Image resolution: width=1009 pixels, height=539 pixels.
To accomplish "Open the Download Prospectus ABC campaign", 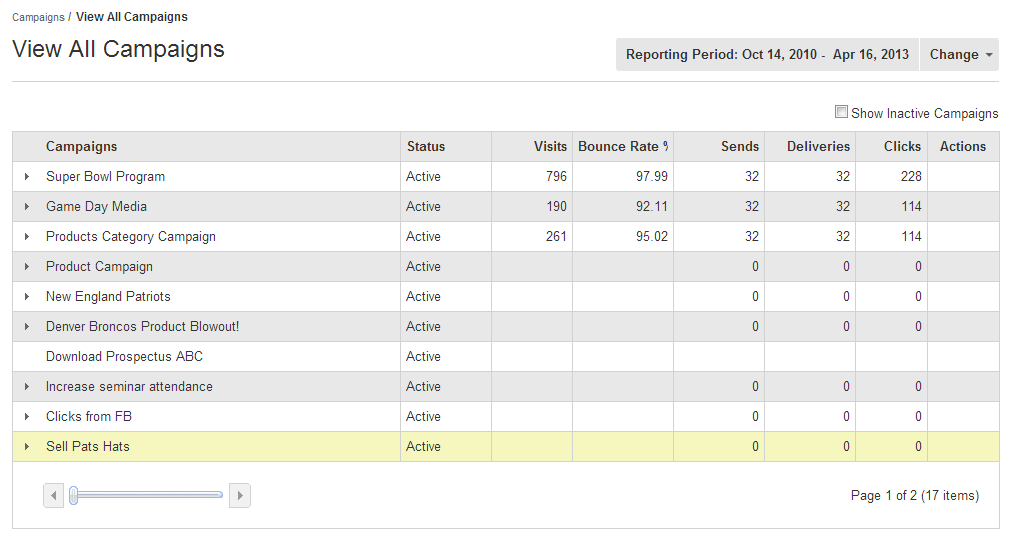I will click(124, 356).
